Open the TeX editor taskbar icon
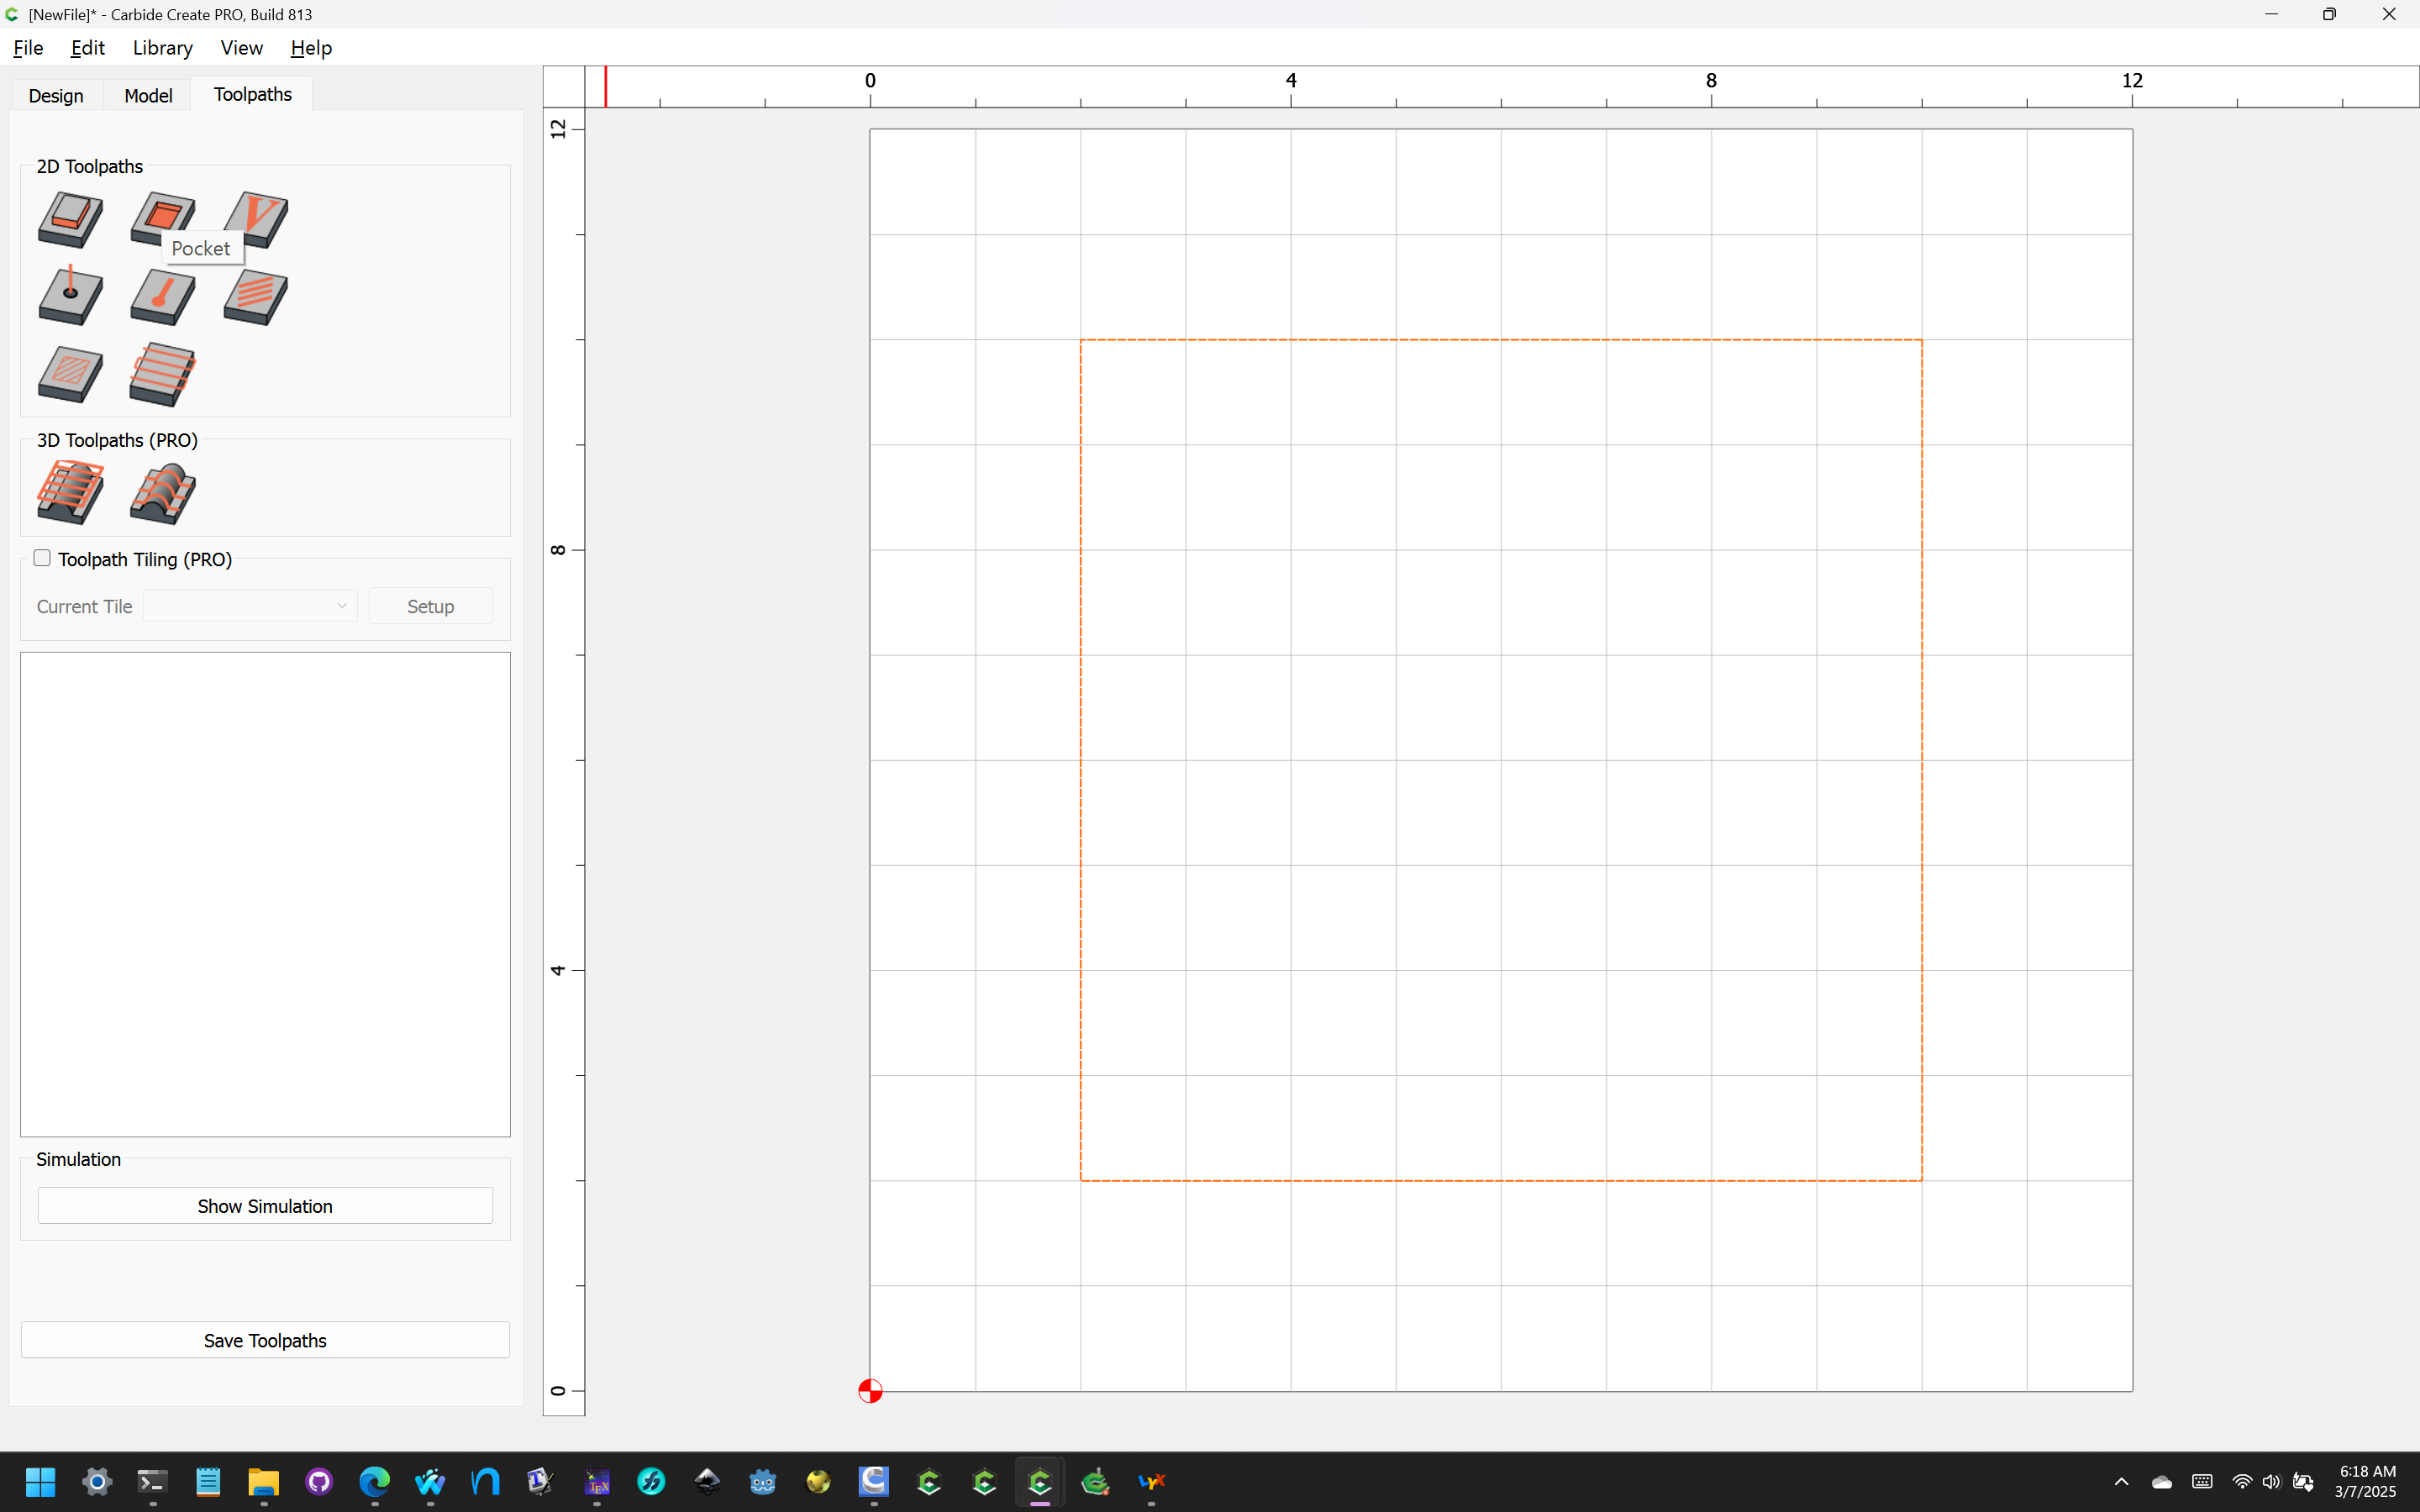The image size is (2420, 1512). pos(597,1481)
